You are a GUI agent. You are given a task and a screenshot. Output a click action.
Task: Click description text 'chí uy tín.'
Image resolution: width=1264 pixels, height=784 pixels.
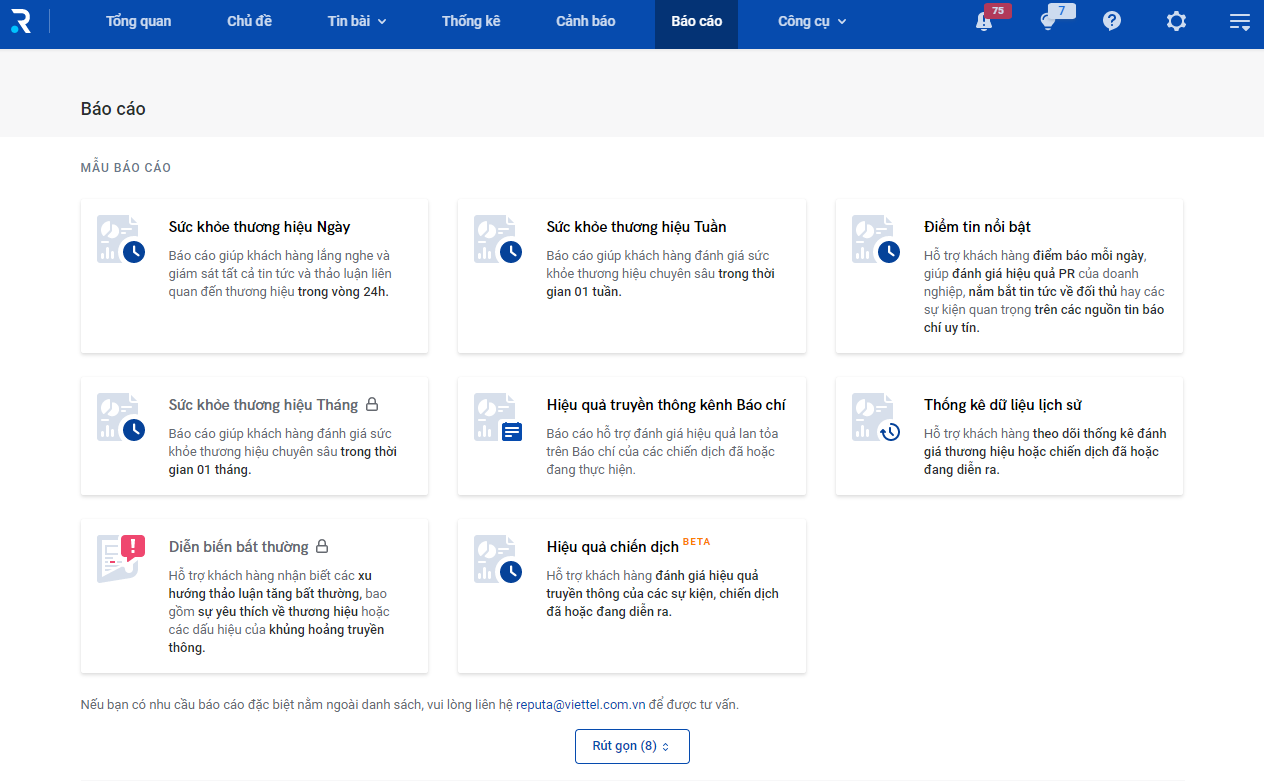click(952, 328)
